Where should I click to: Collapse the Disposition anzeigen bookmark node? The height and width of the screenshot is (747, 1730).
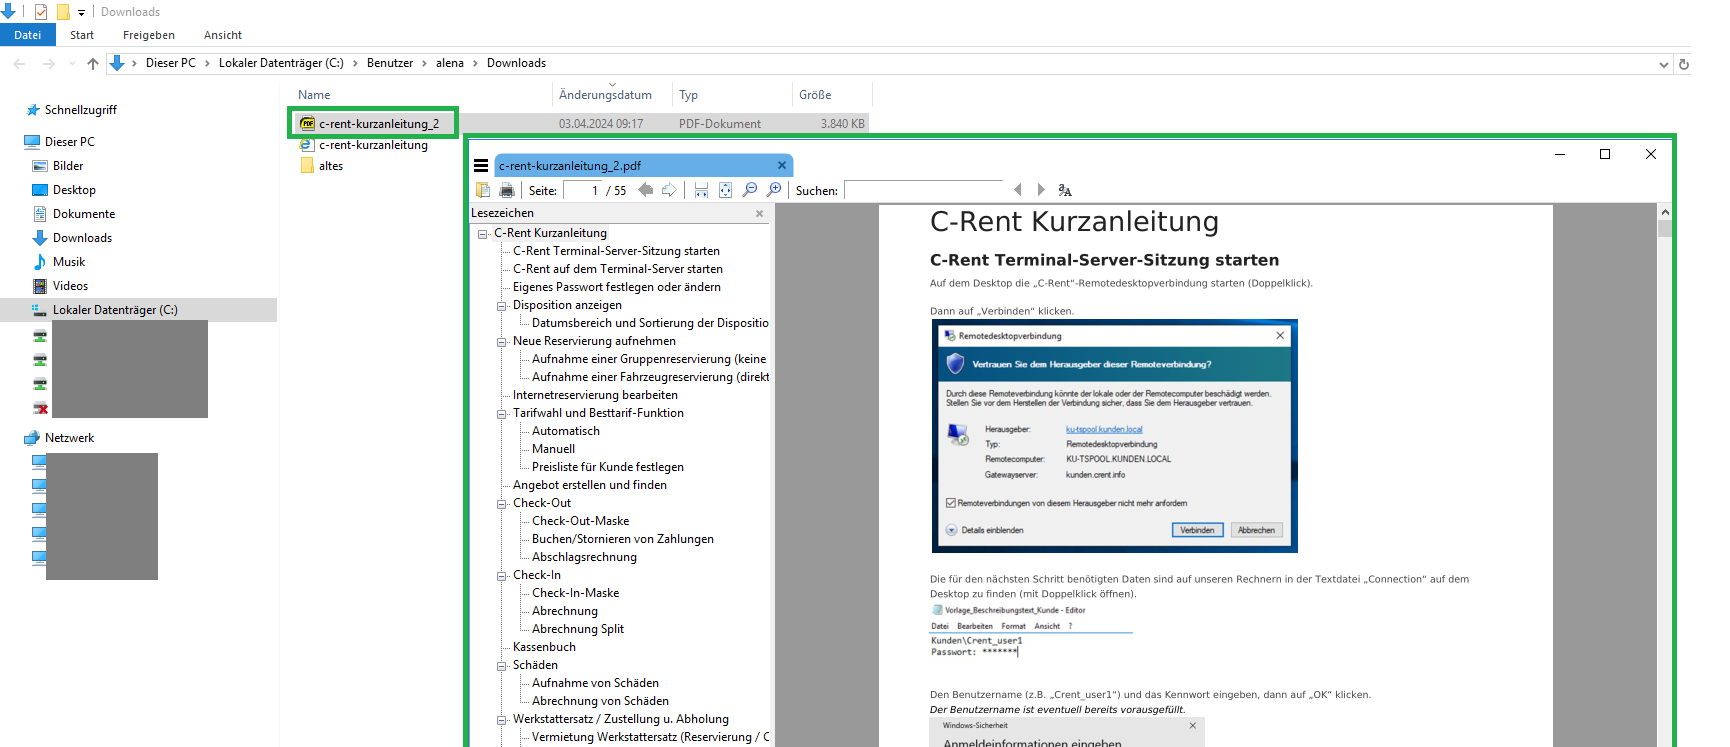pos(502,306)
